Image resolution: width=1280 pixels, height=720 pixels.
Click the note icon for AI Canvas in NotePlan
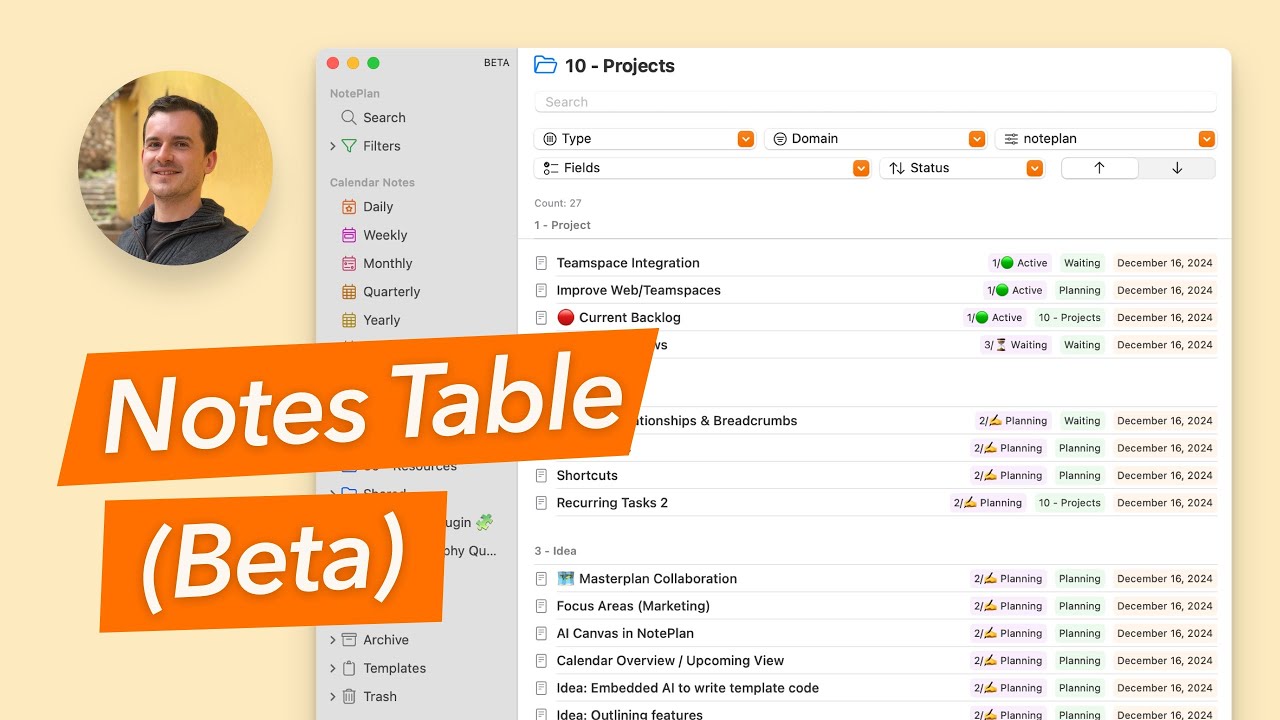click(x=541, y=633)
